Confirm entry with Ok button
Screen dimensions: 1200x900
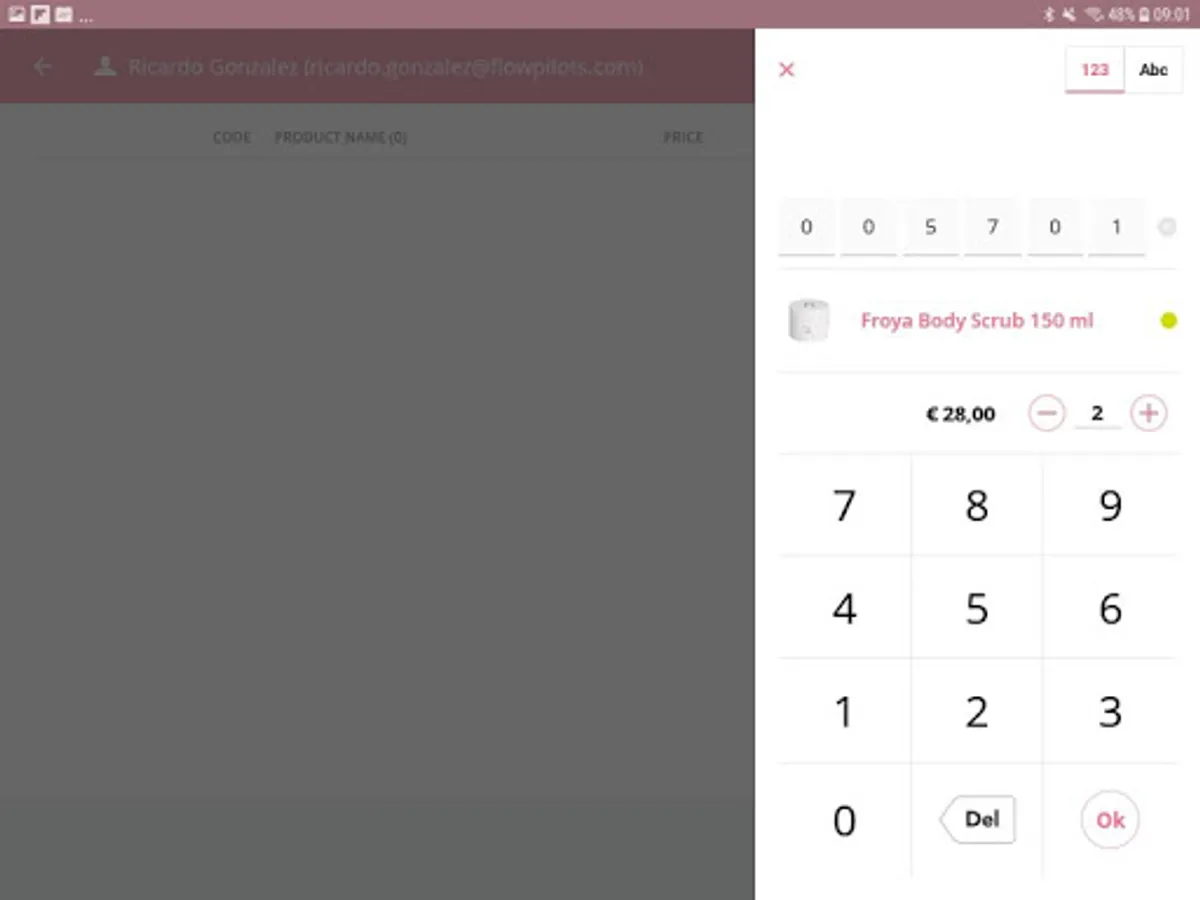(x=1110, y=820)
